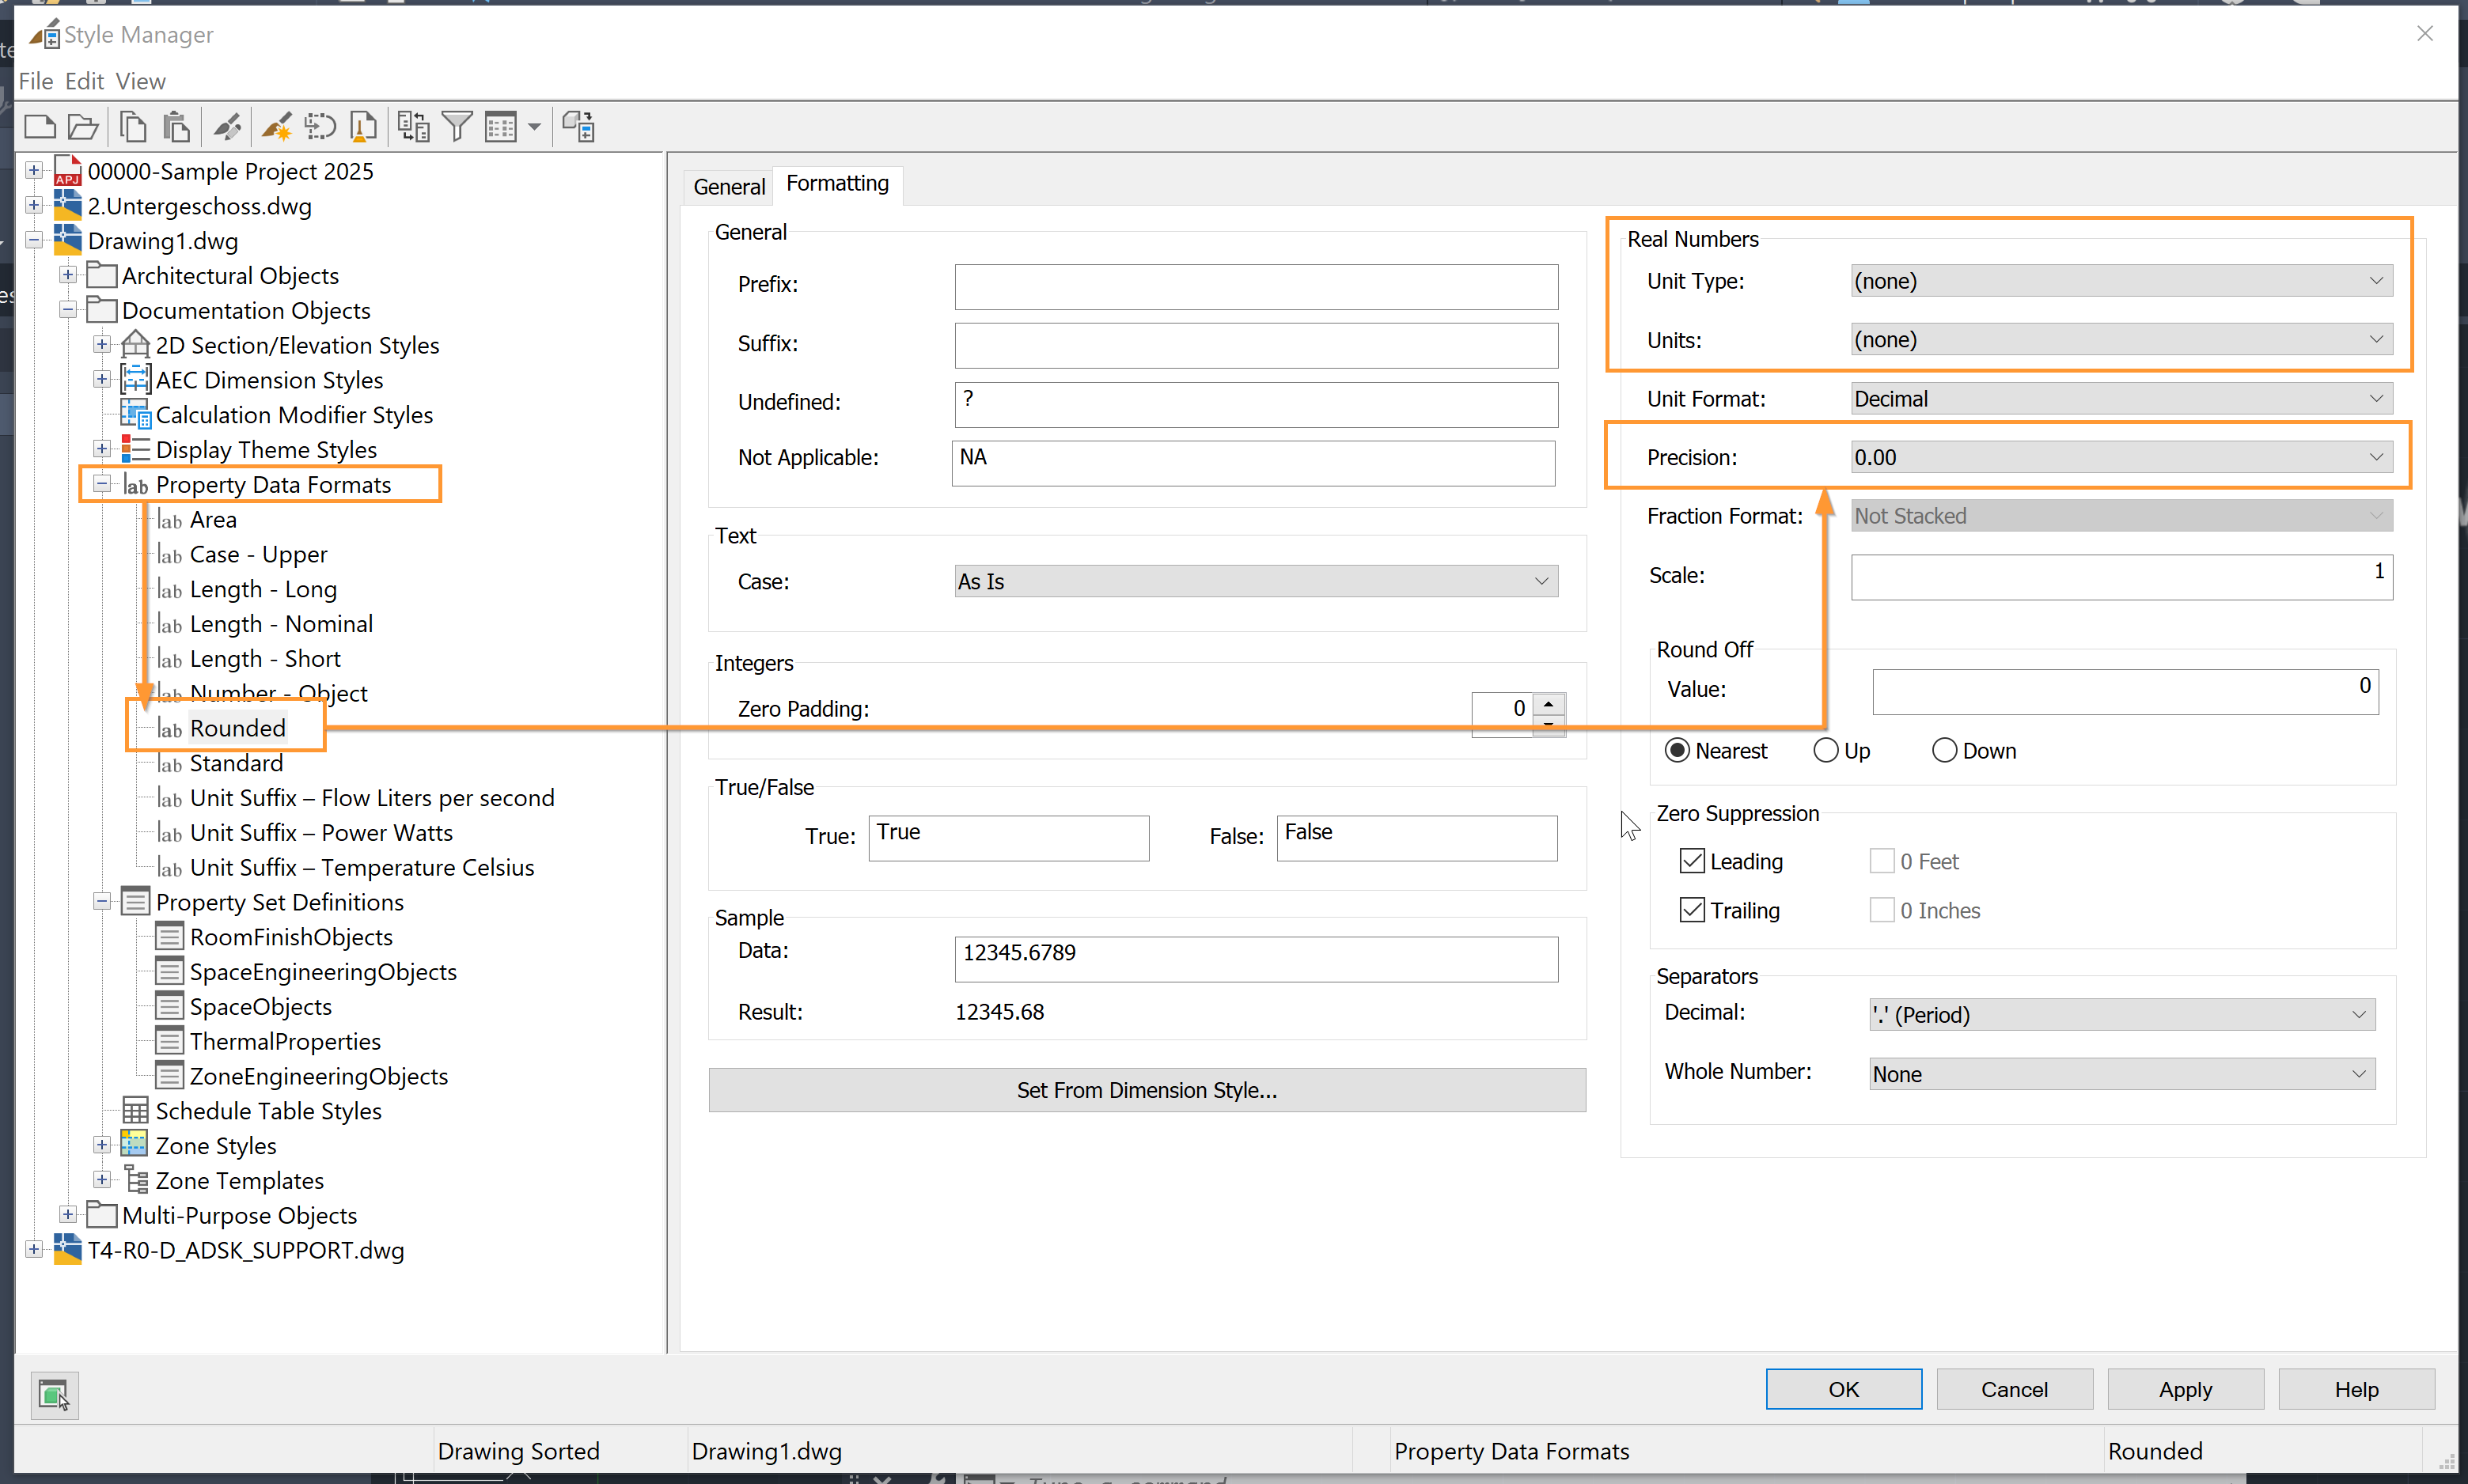Apply the formatting changes
The image size is (2468, 1484).
coord(2185,1389)
